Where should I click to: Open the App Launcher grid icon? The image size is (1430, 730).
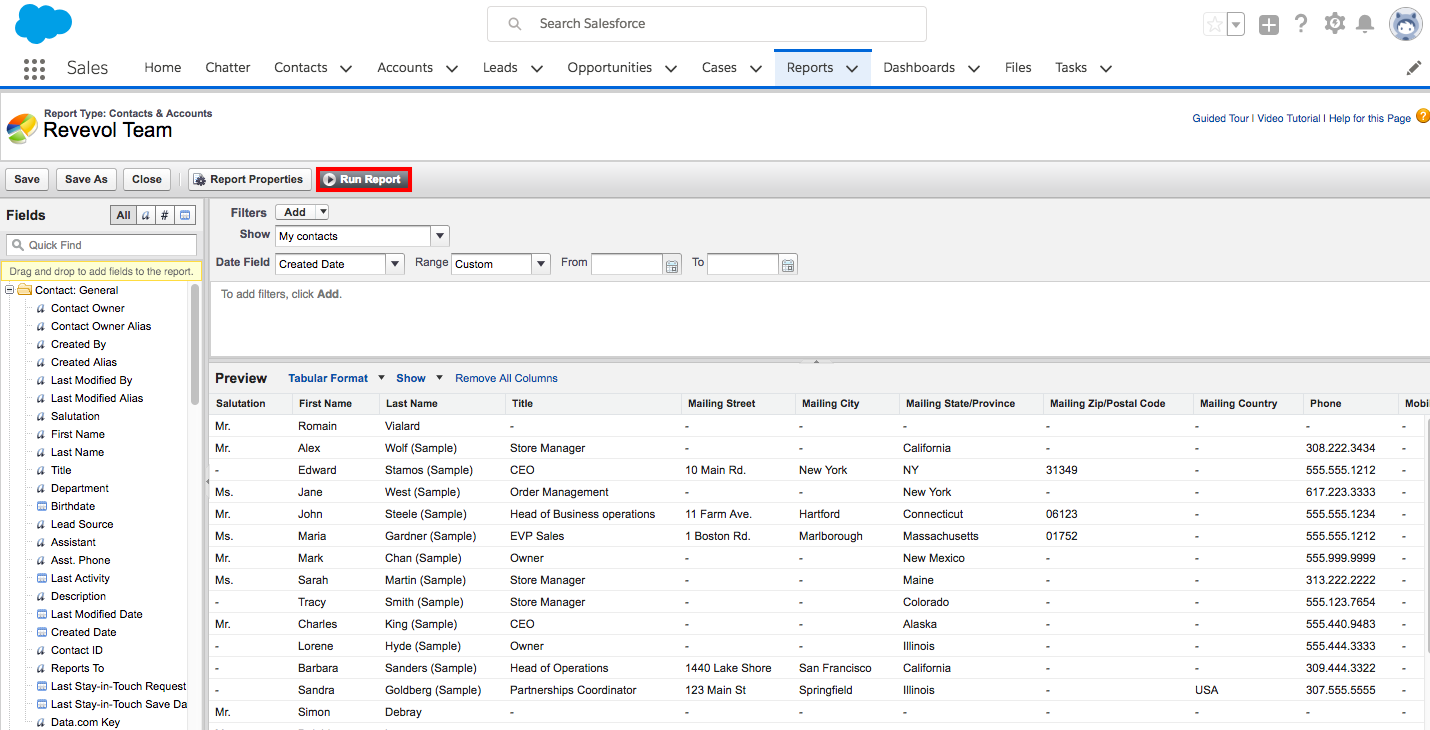click(x=34, y=68)
